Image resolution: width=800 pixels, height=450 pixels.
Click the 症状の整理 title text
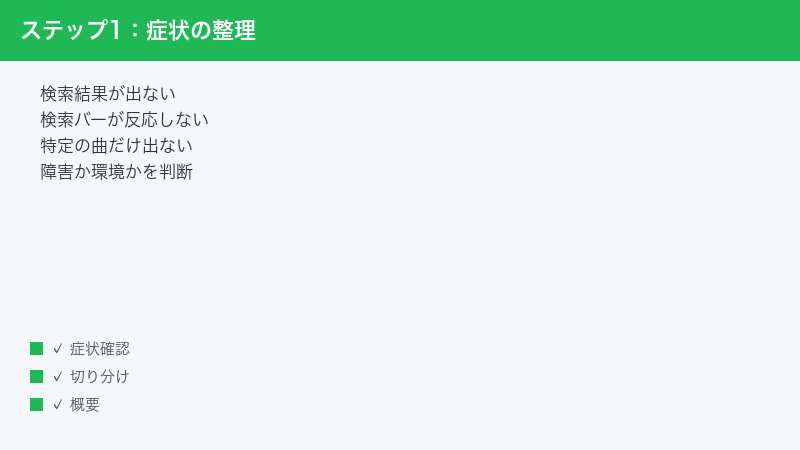point(201,30)
